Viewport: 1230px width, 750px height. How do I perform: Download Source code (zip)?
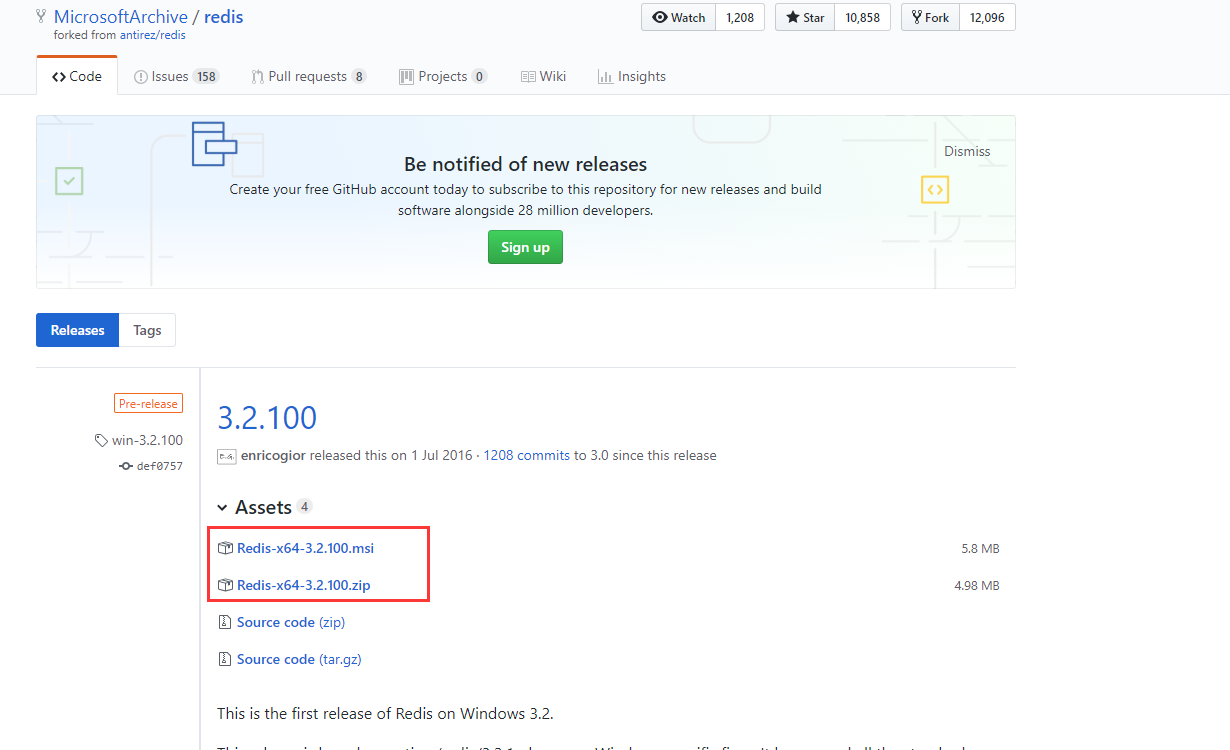pos(291,622)
